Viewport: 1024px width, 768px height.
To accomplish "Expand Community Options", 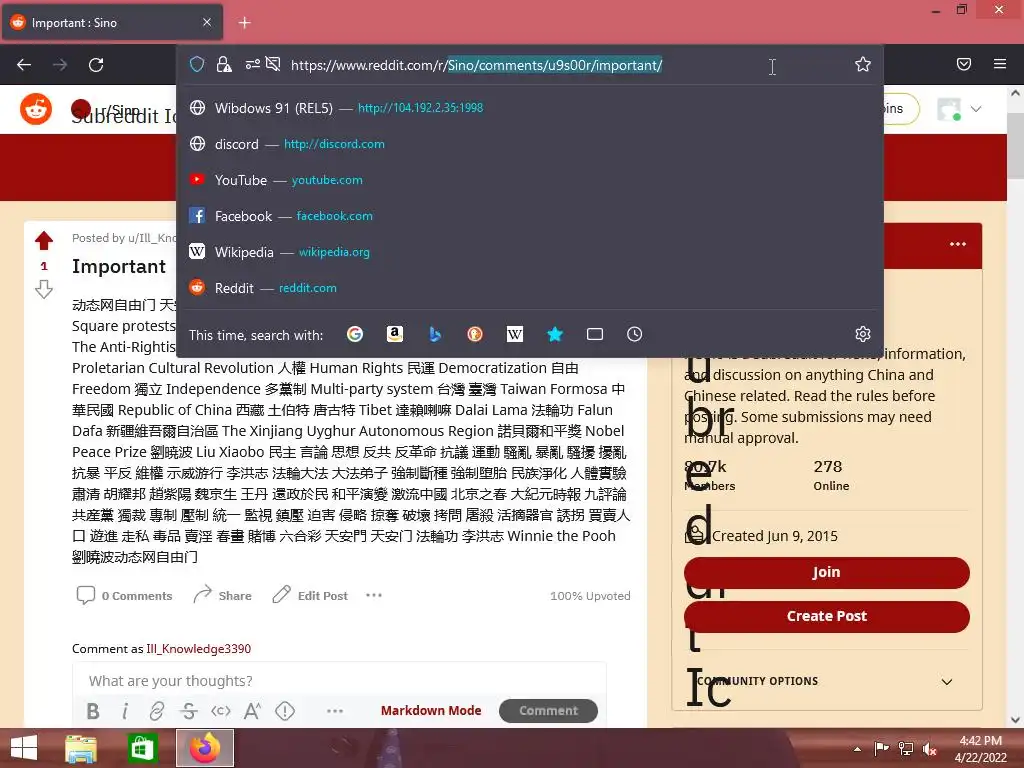I will pos(826,681).
